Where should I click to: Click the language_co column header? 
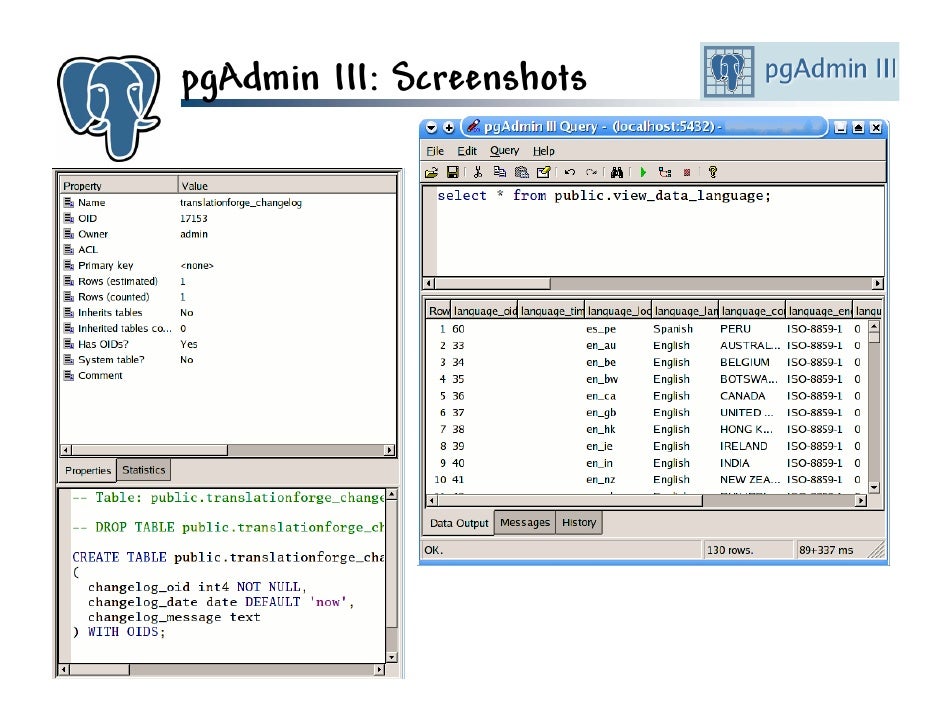(x=753, y=311)
